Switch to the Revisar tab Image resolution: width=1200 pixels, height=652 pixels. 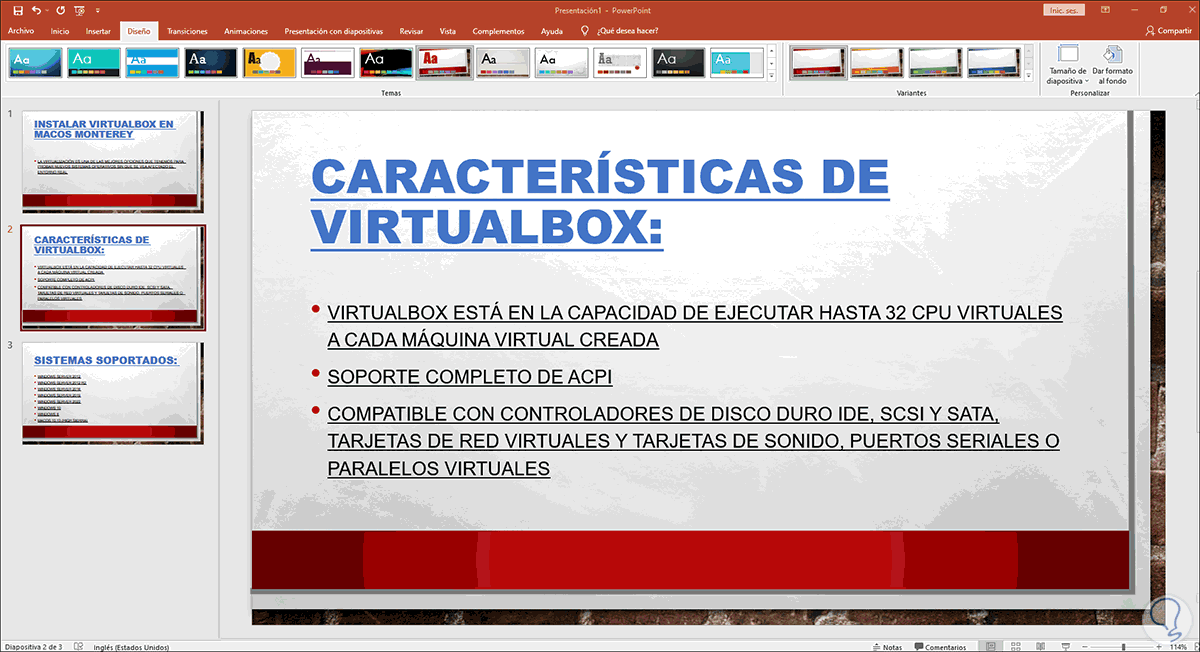(x=411, y=31)
